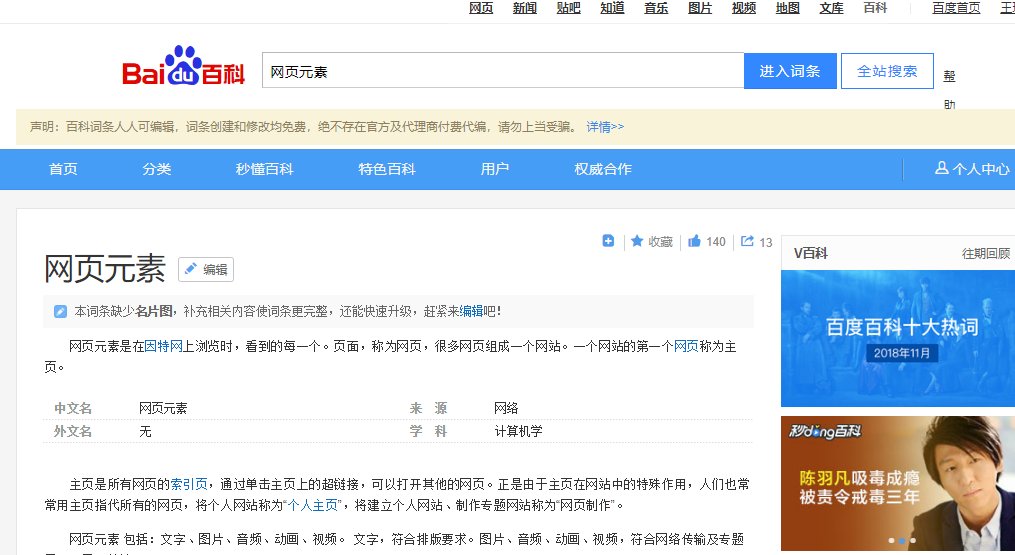1015x555 pixels.
Task: Click the 进入词条 button
Action: pos(790,71)
